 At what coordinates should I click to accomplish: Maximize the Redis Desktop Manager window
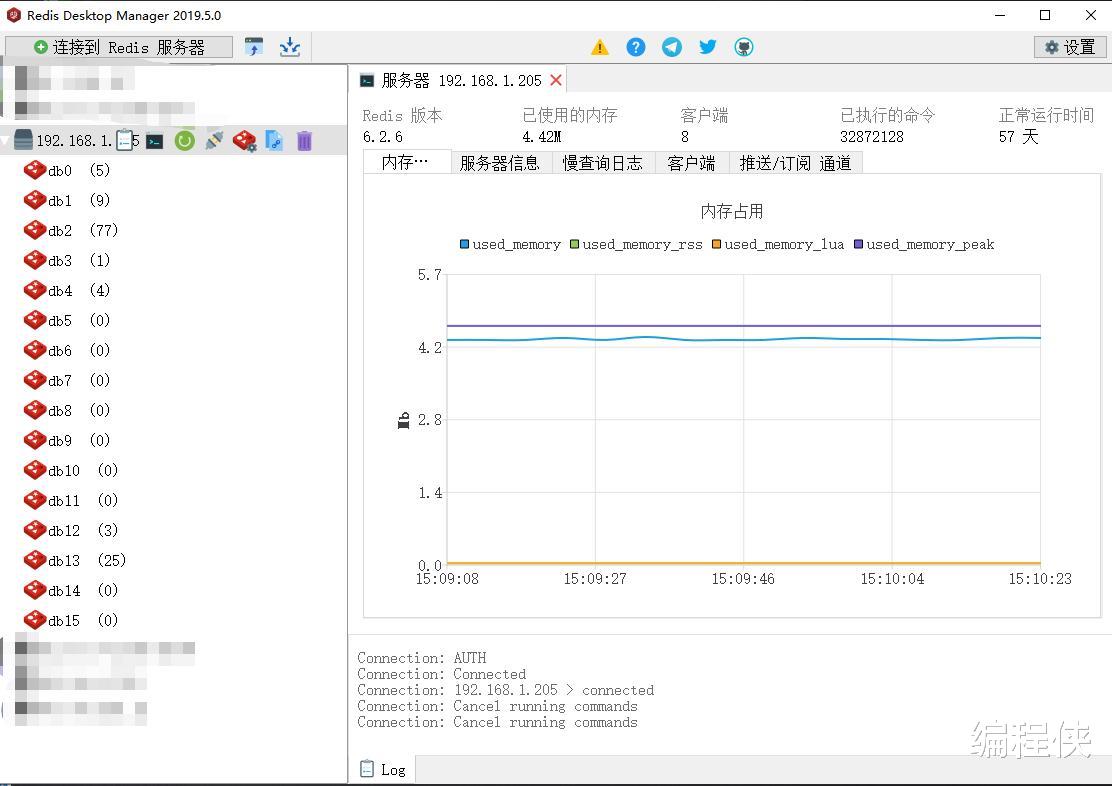click(x=1045, y=15)
